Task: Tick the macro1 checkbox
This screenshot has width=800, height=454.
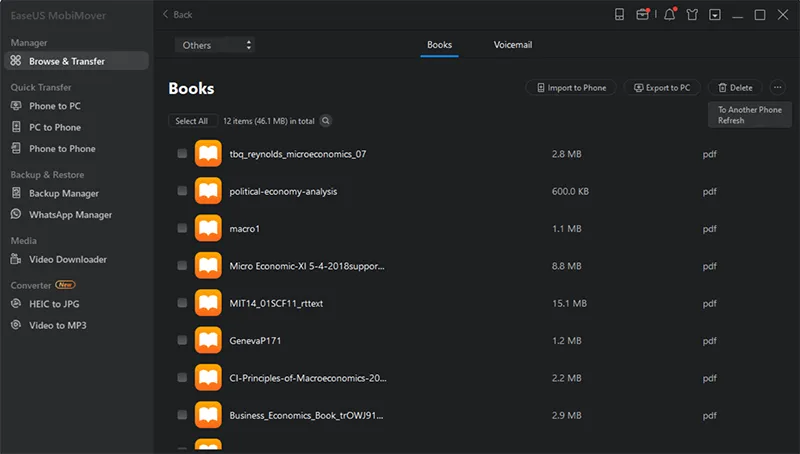Action: (x=182, y=228)
